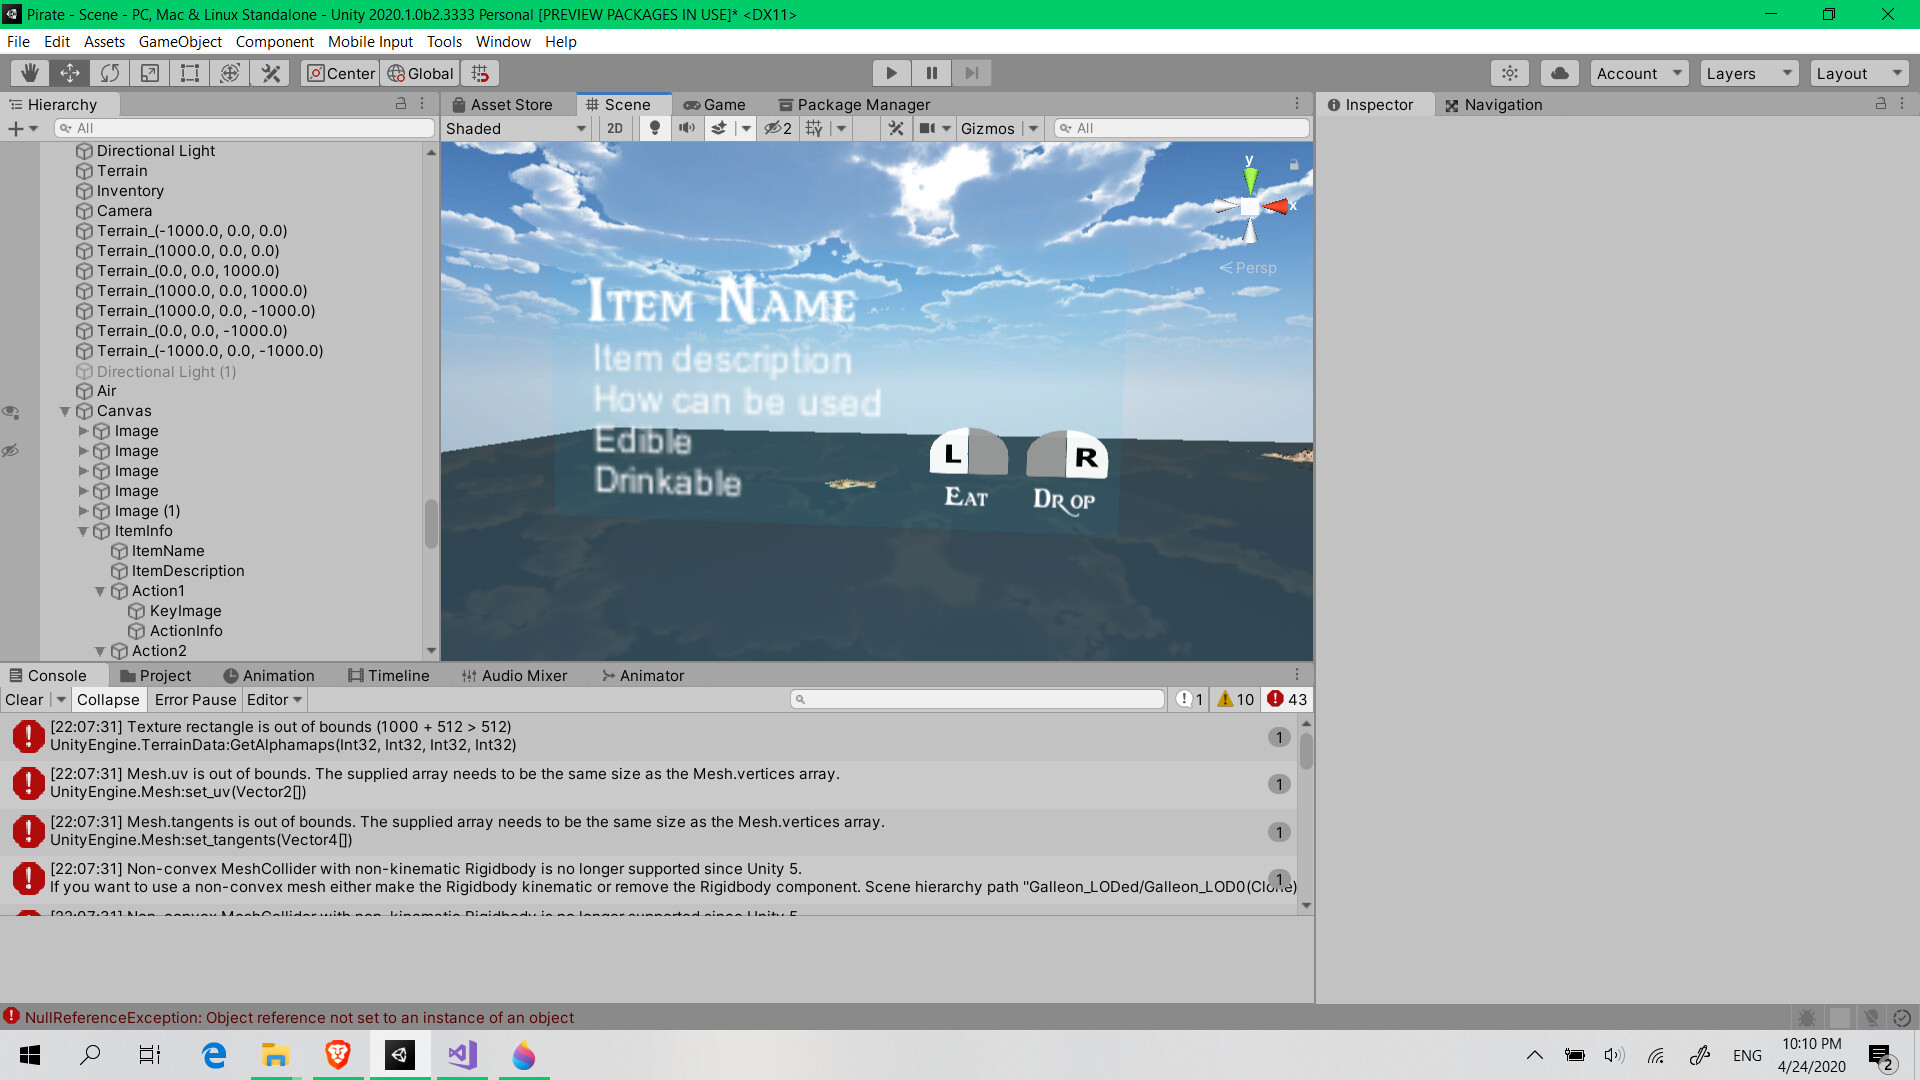Open Visual Studio from taskbar
Screen dimensions: 1920x1080
click(x=462, y=1055)
